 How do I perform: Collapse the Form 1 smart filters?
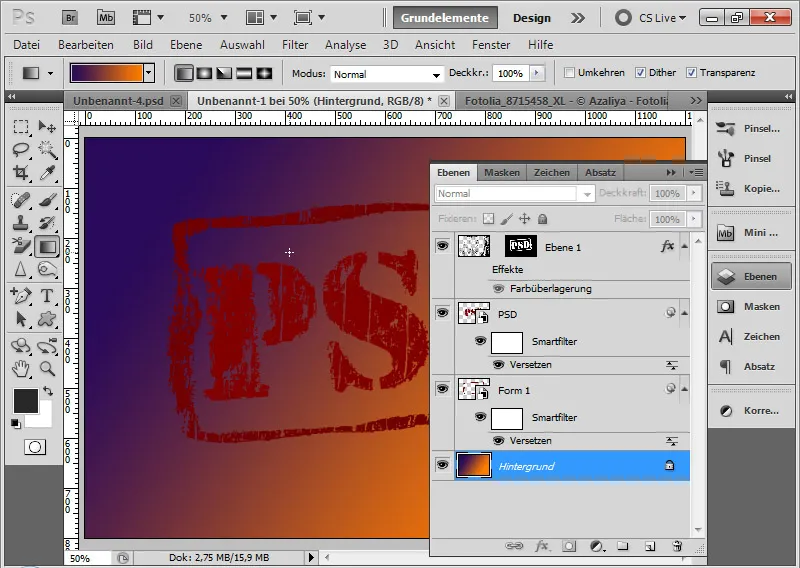click(x=684, y=389)
